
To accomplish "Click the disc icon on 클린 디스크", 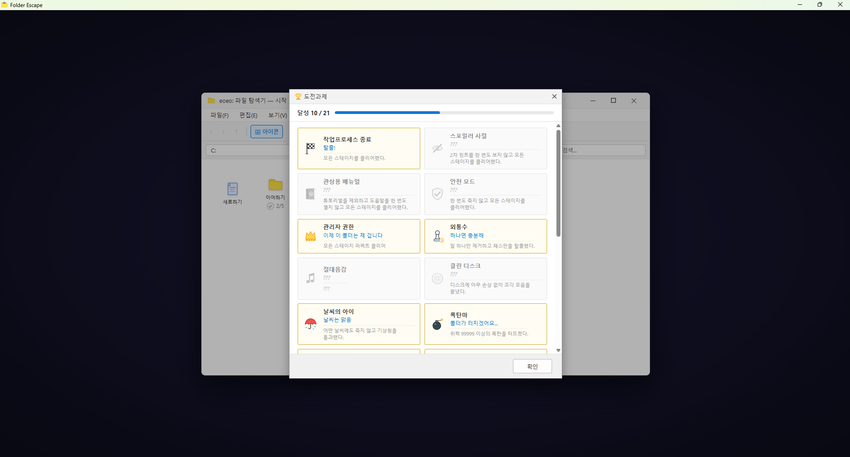I will tap(437, 278).
